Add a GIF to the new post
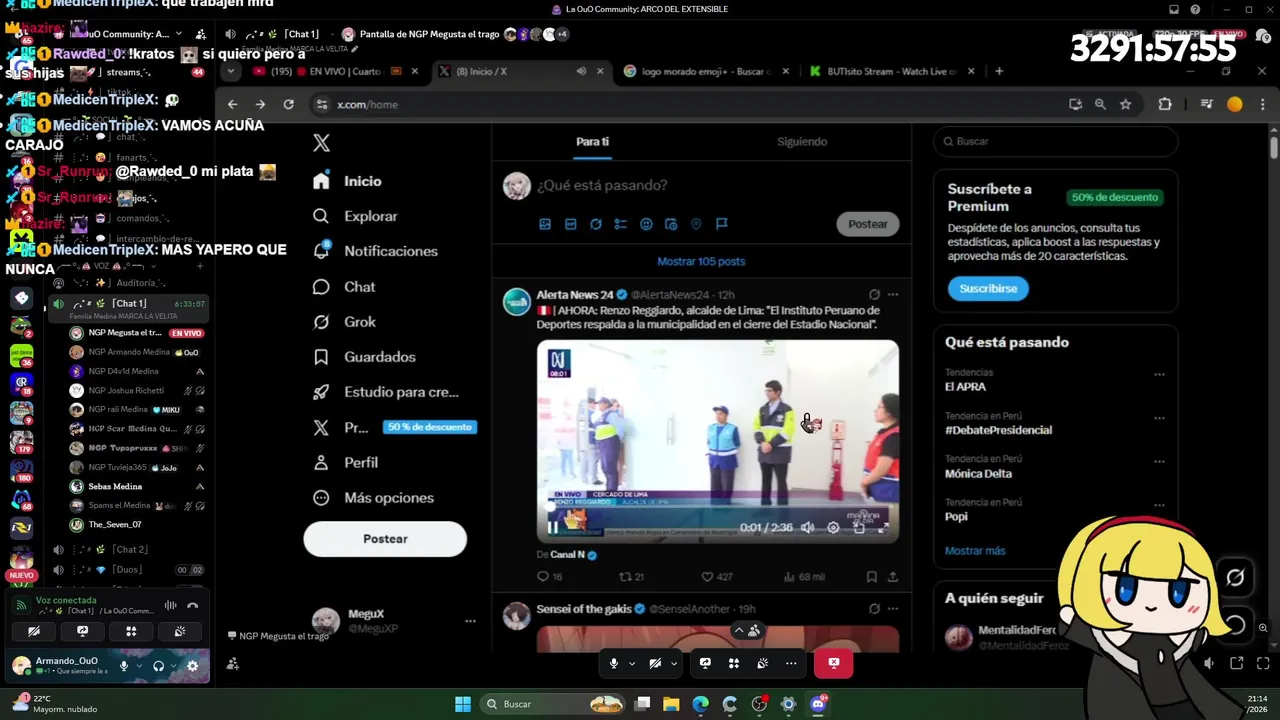This screenshot has height=720, width=1280. 570,224
